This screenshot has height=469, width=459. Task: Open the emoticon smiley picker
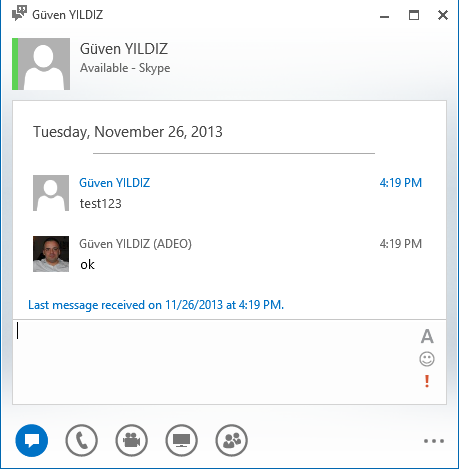(x=427, y=359)
